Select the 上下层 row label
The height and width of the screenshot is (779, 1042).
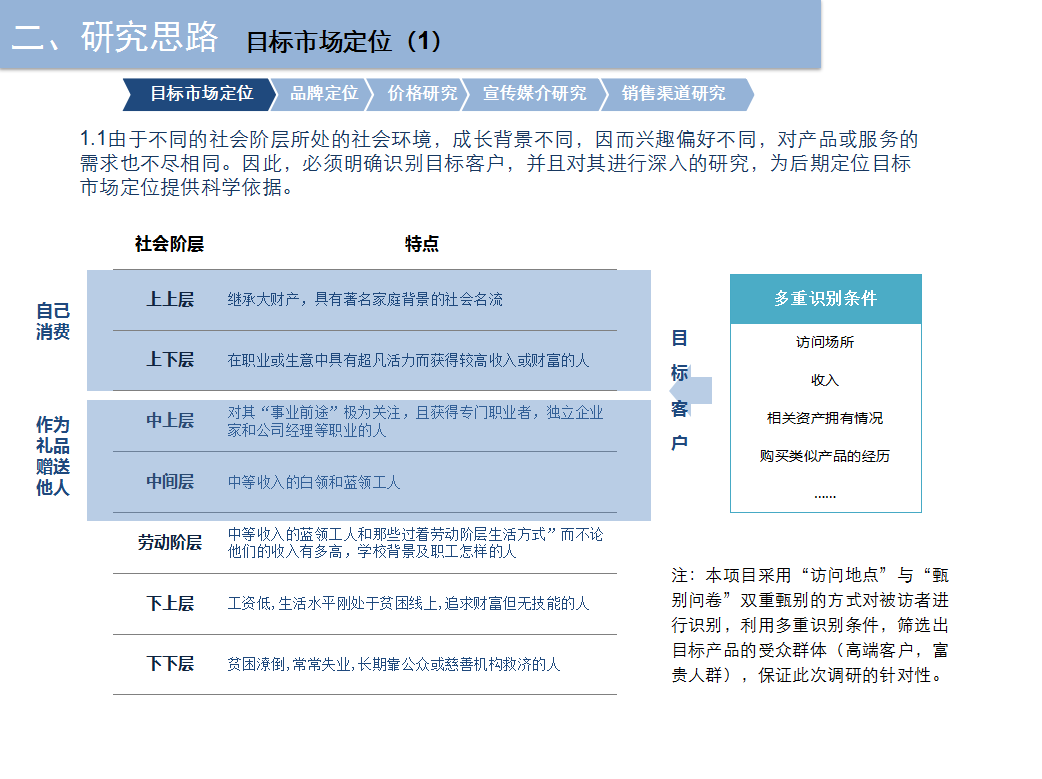[170, 360]
